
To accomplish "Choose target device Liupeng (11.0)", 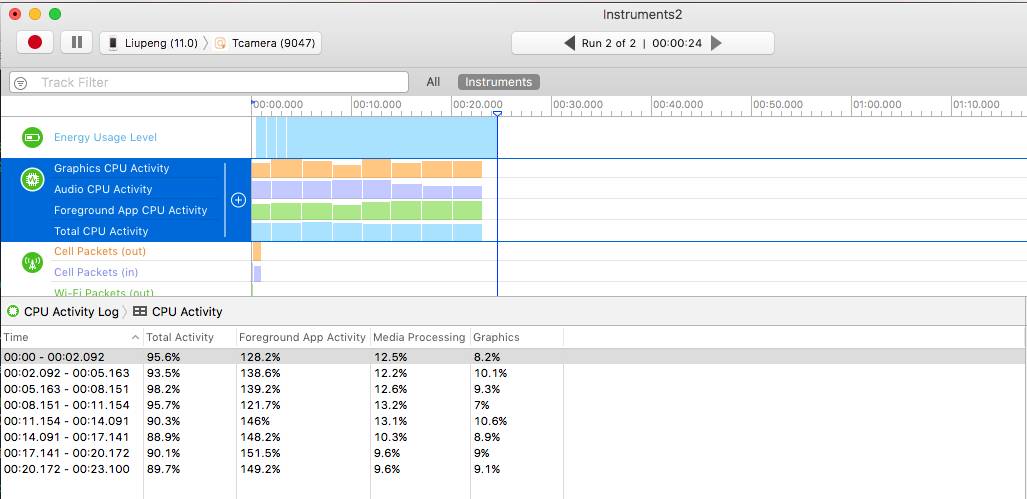I will click(153, 43).
